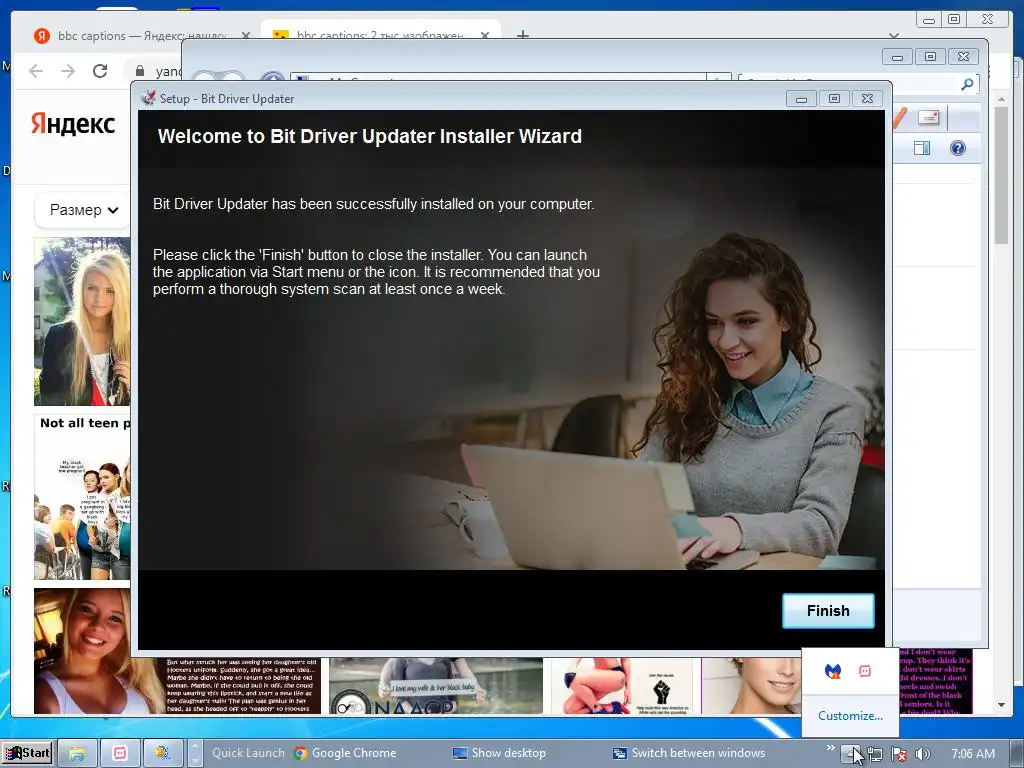This screenshot has height=768, width=1024.
Task: Click the taskbar toolbar up/down stepper
Action: tap(195, 753)
